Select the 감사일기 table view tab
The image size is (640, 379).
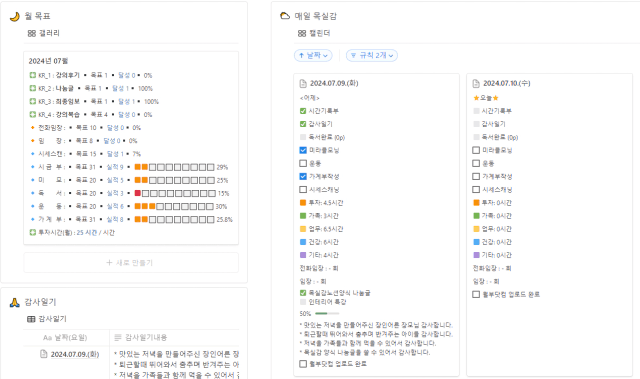[x=47, y=319]
